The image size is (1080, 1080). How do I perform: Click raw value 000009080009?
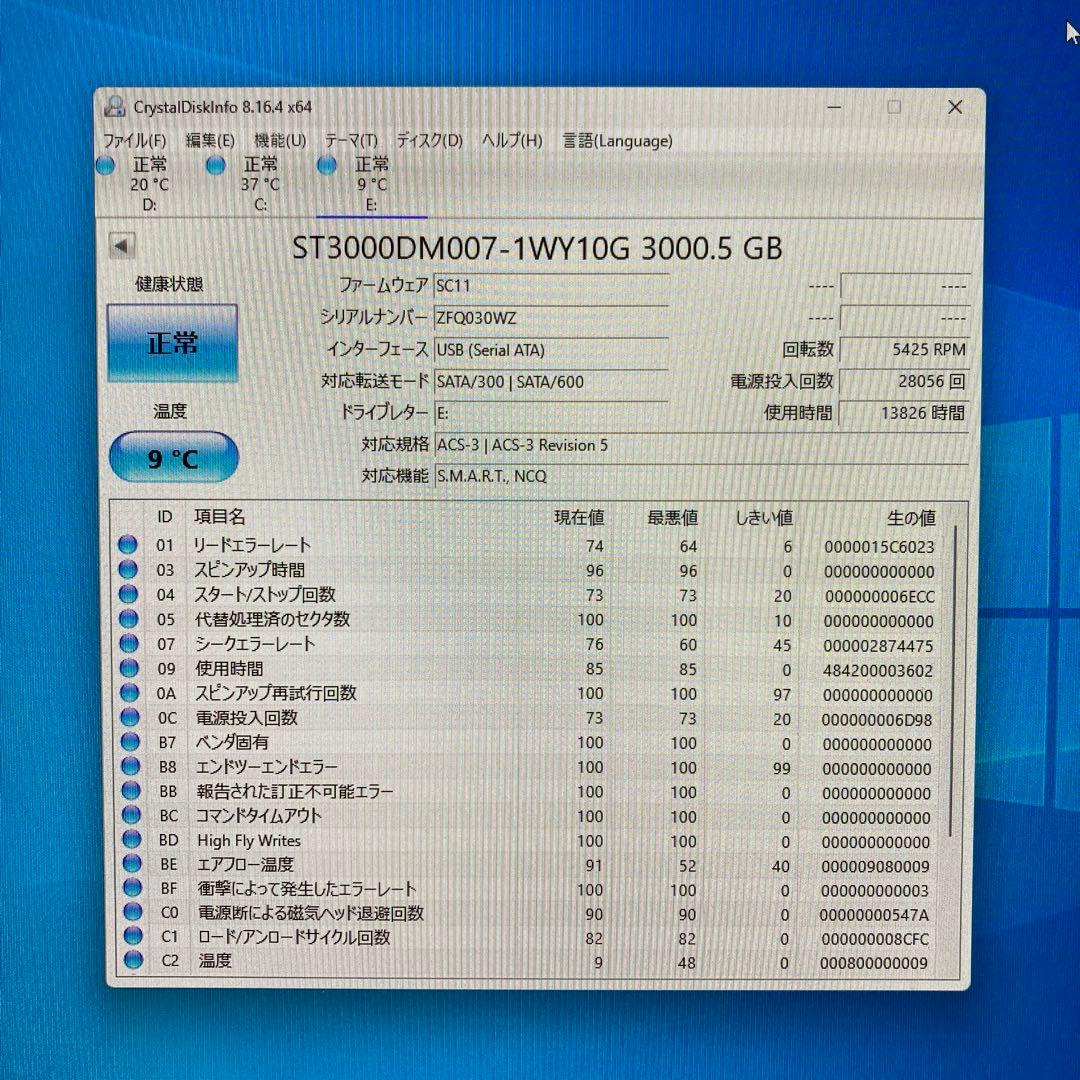[x=875, y=866]
